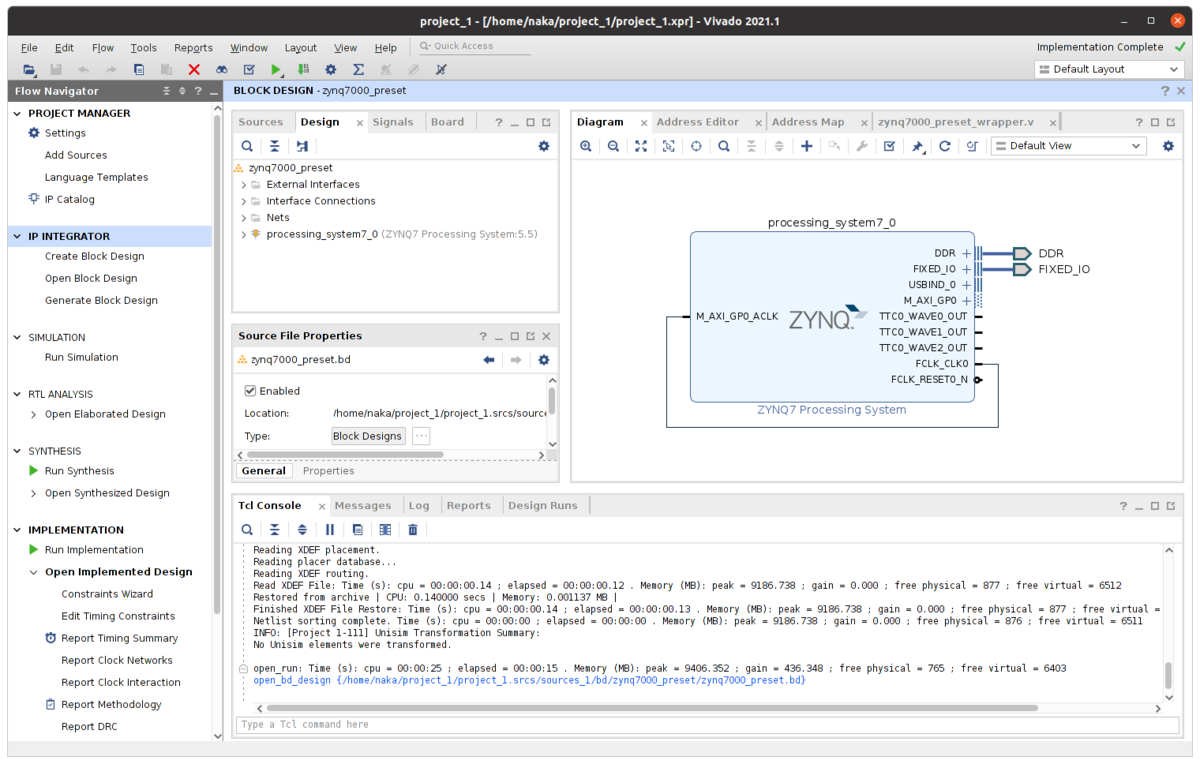Image resolution: width=1200 pixels, height=764 pixels.
Task: Click the diagram search magnifier icon
Action: click(724, 146)
